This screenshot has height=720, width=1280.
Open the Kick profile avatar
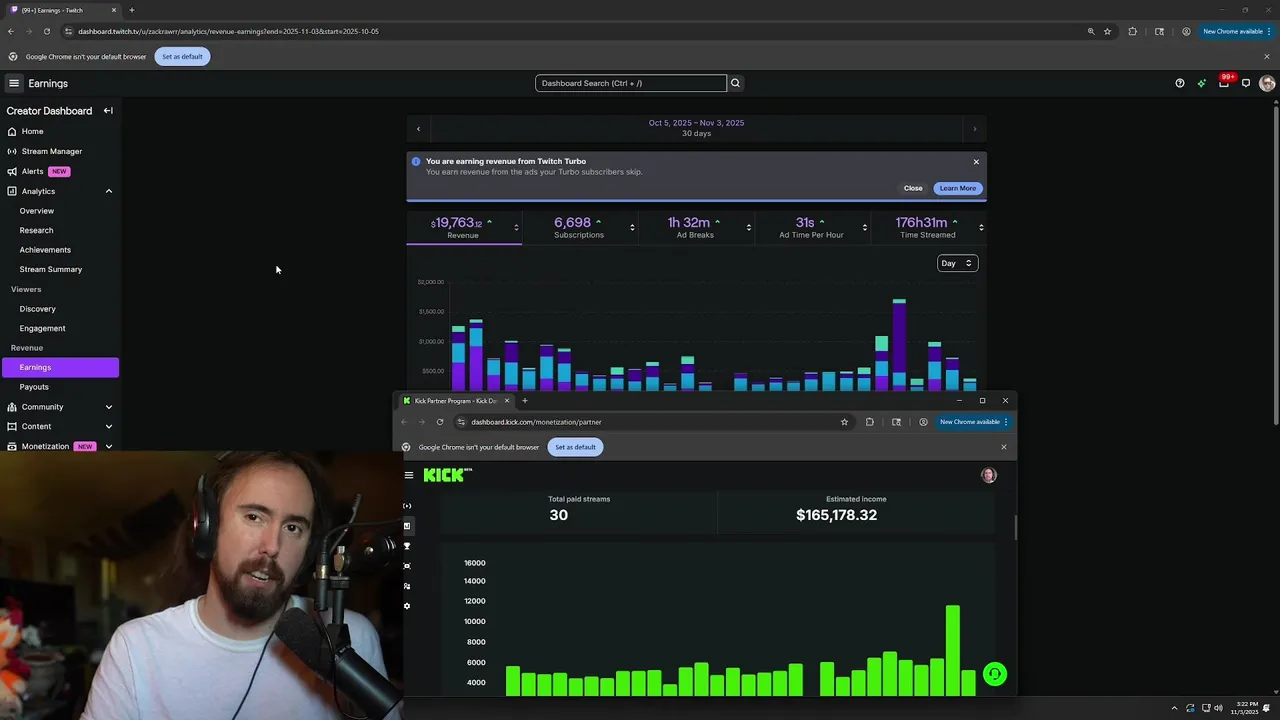click(989, 475)
